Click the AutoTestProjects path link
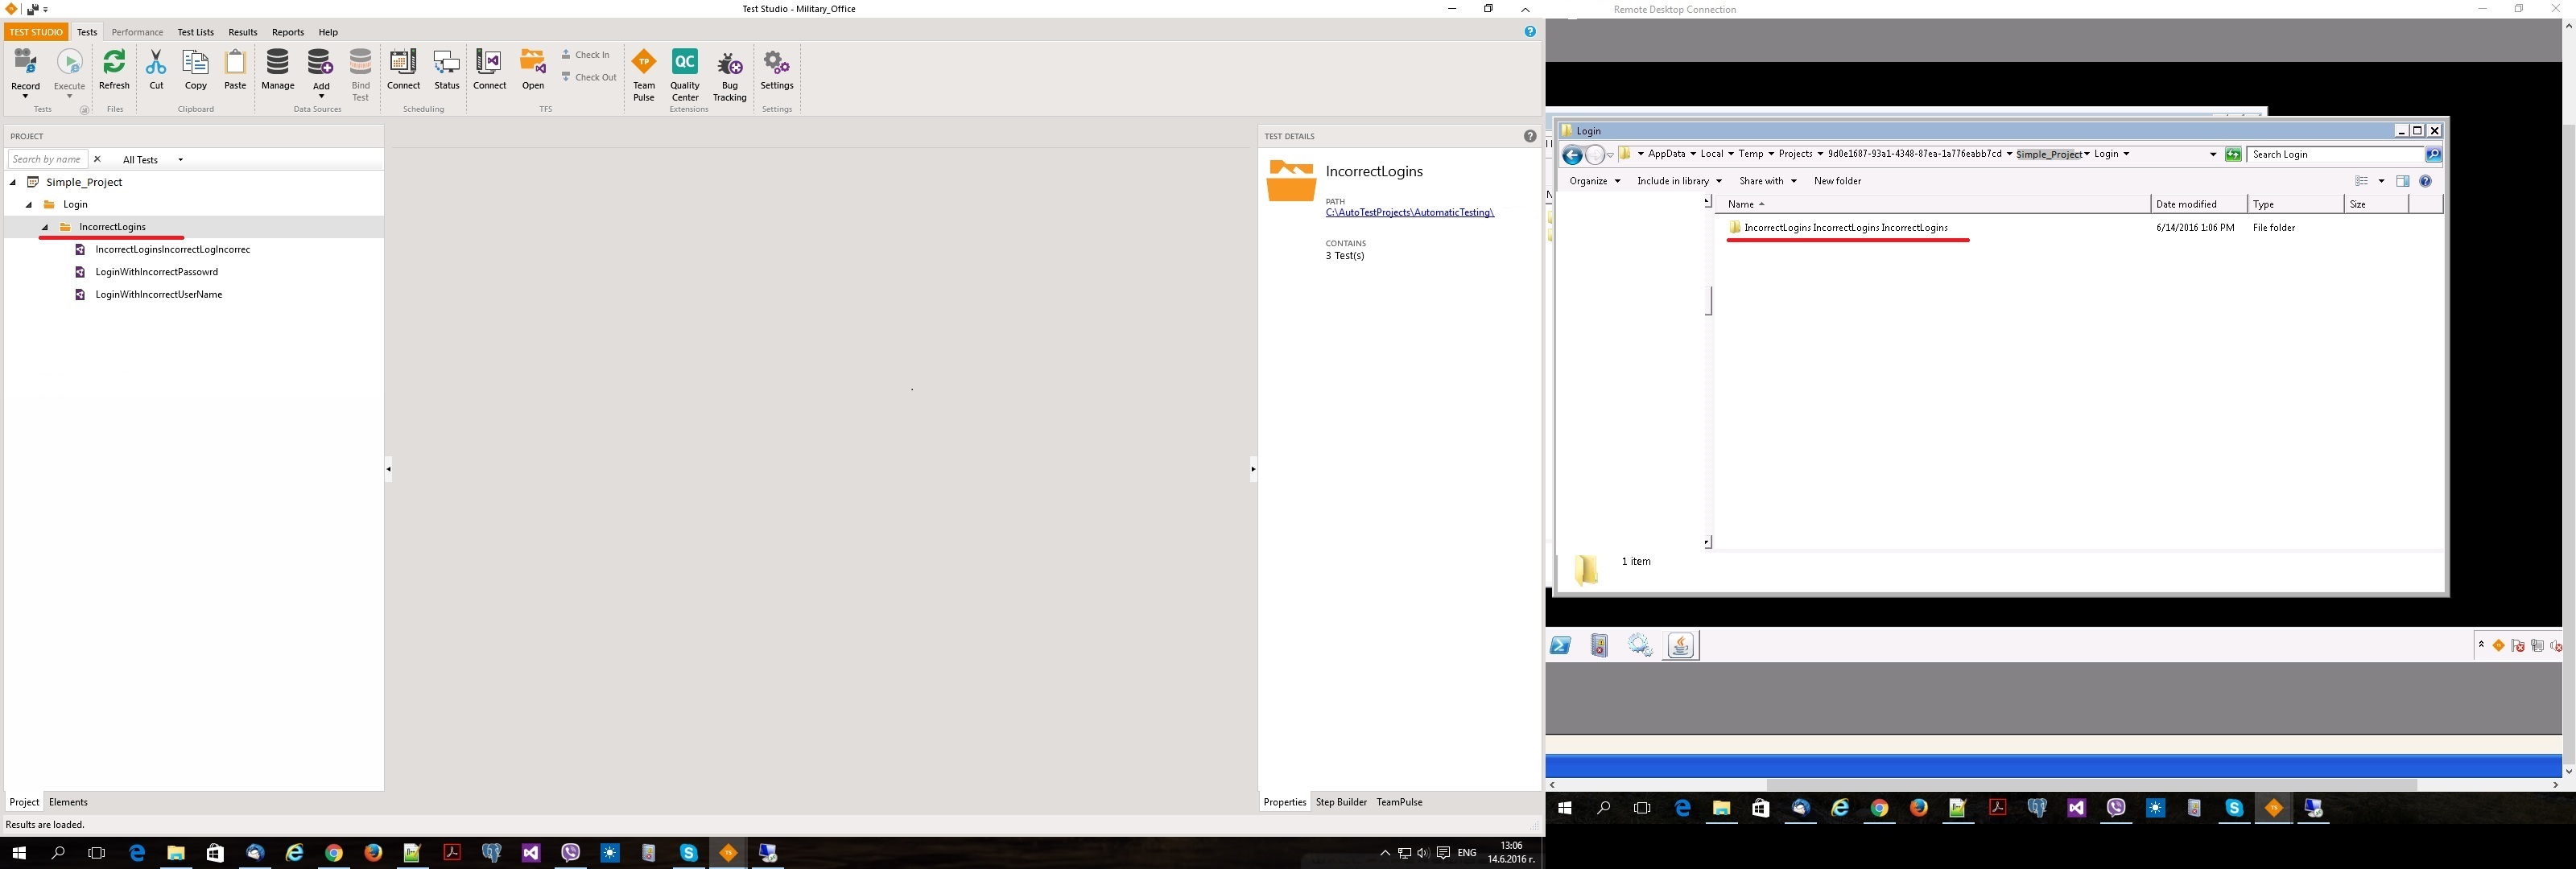 [1409, 212]
